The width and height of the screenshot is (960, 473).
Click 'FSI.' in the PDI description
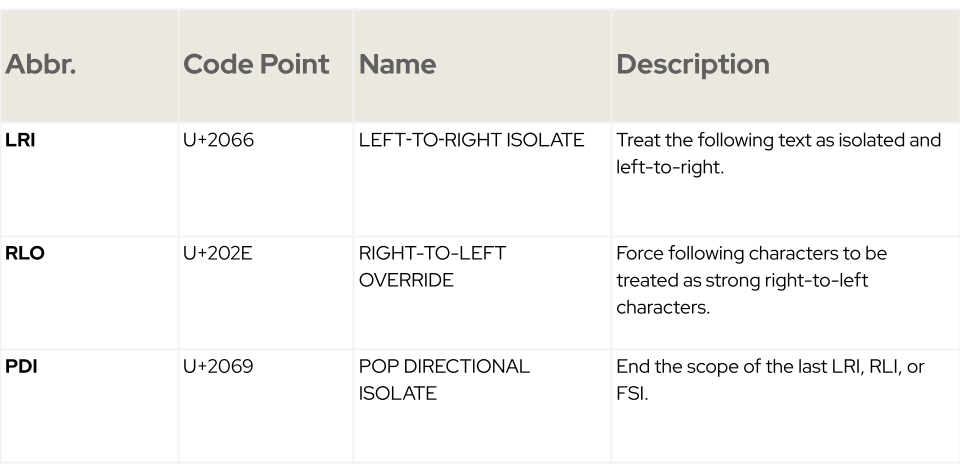point(632,393)
